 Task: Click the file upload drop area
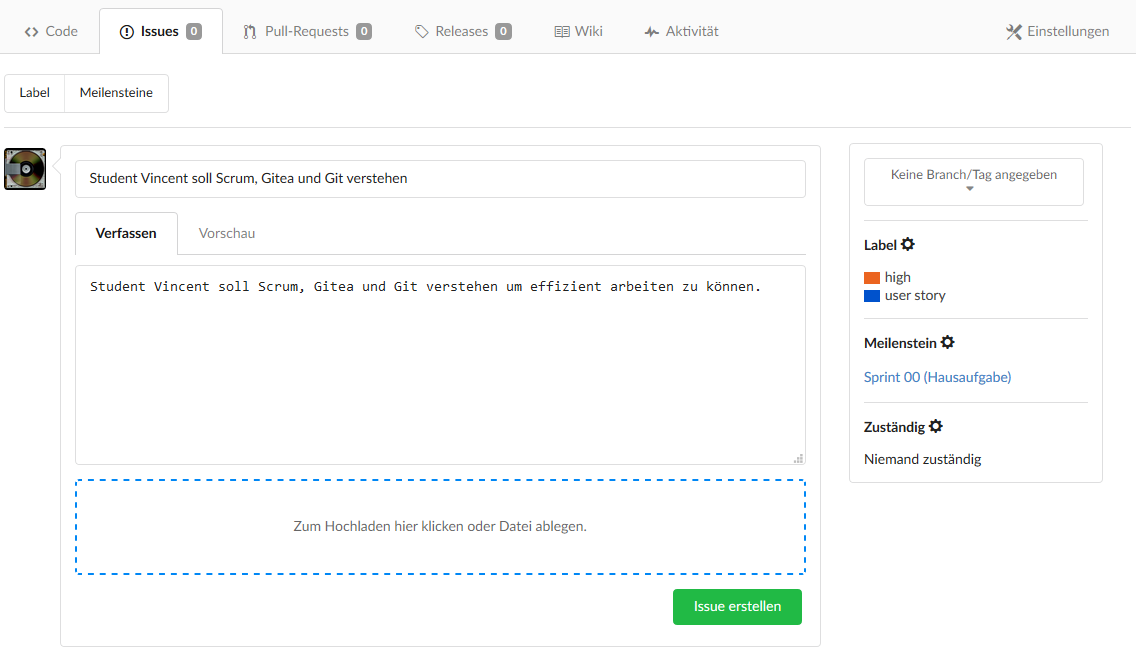440,527
